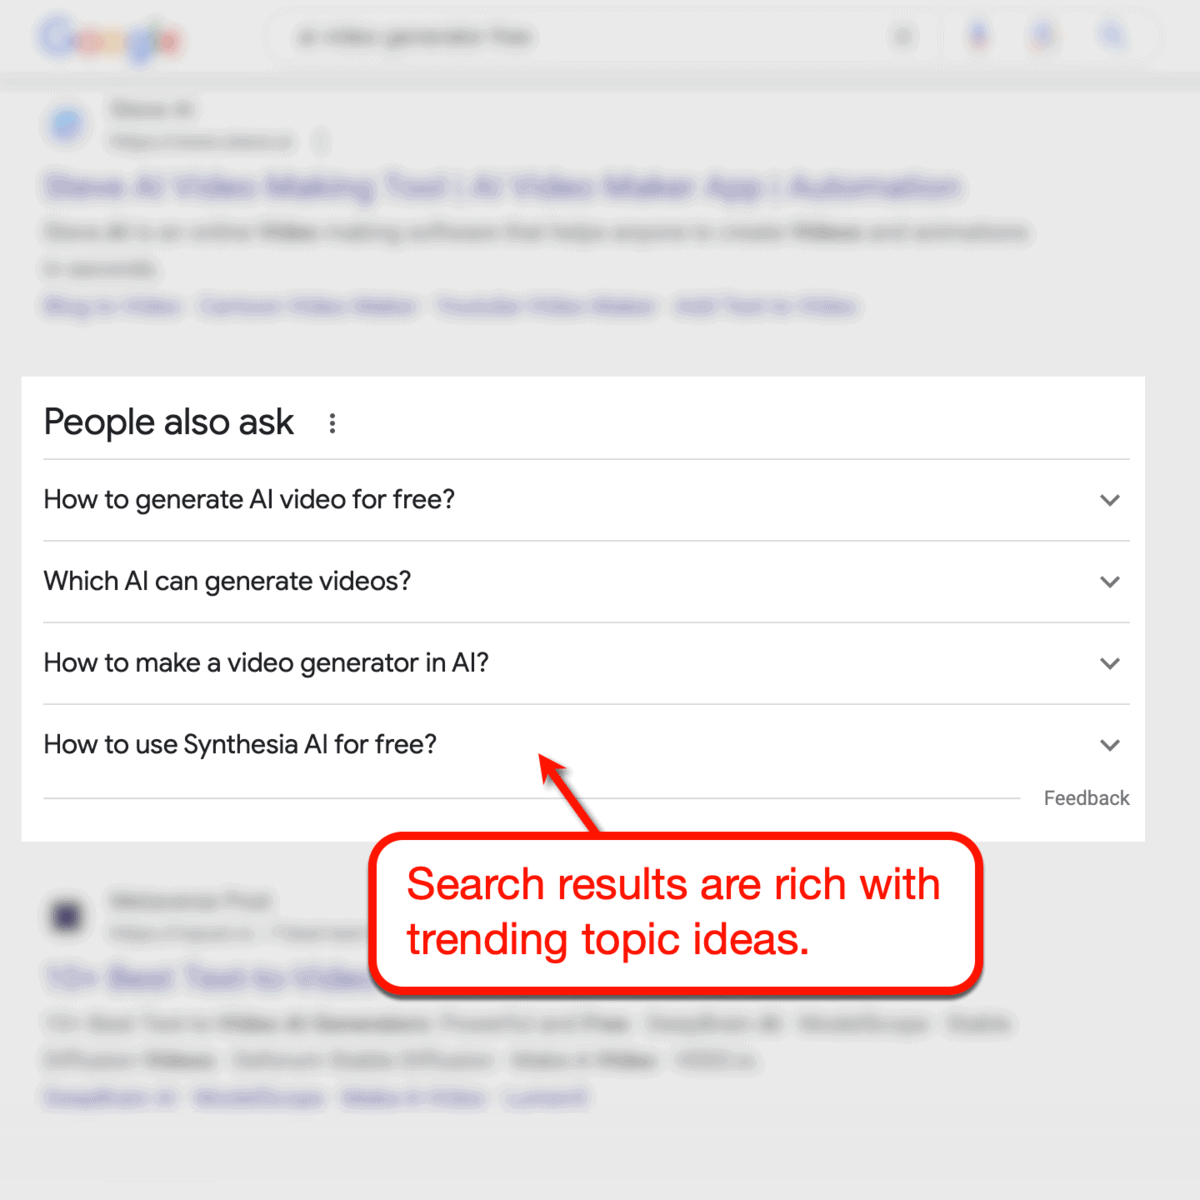Activate voice search with the microphone icon

[x=978, y=36]
